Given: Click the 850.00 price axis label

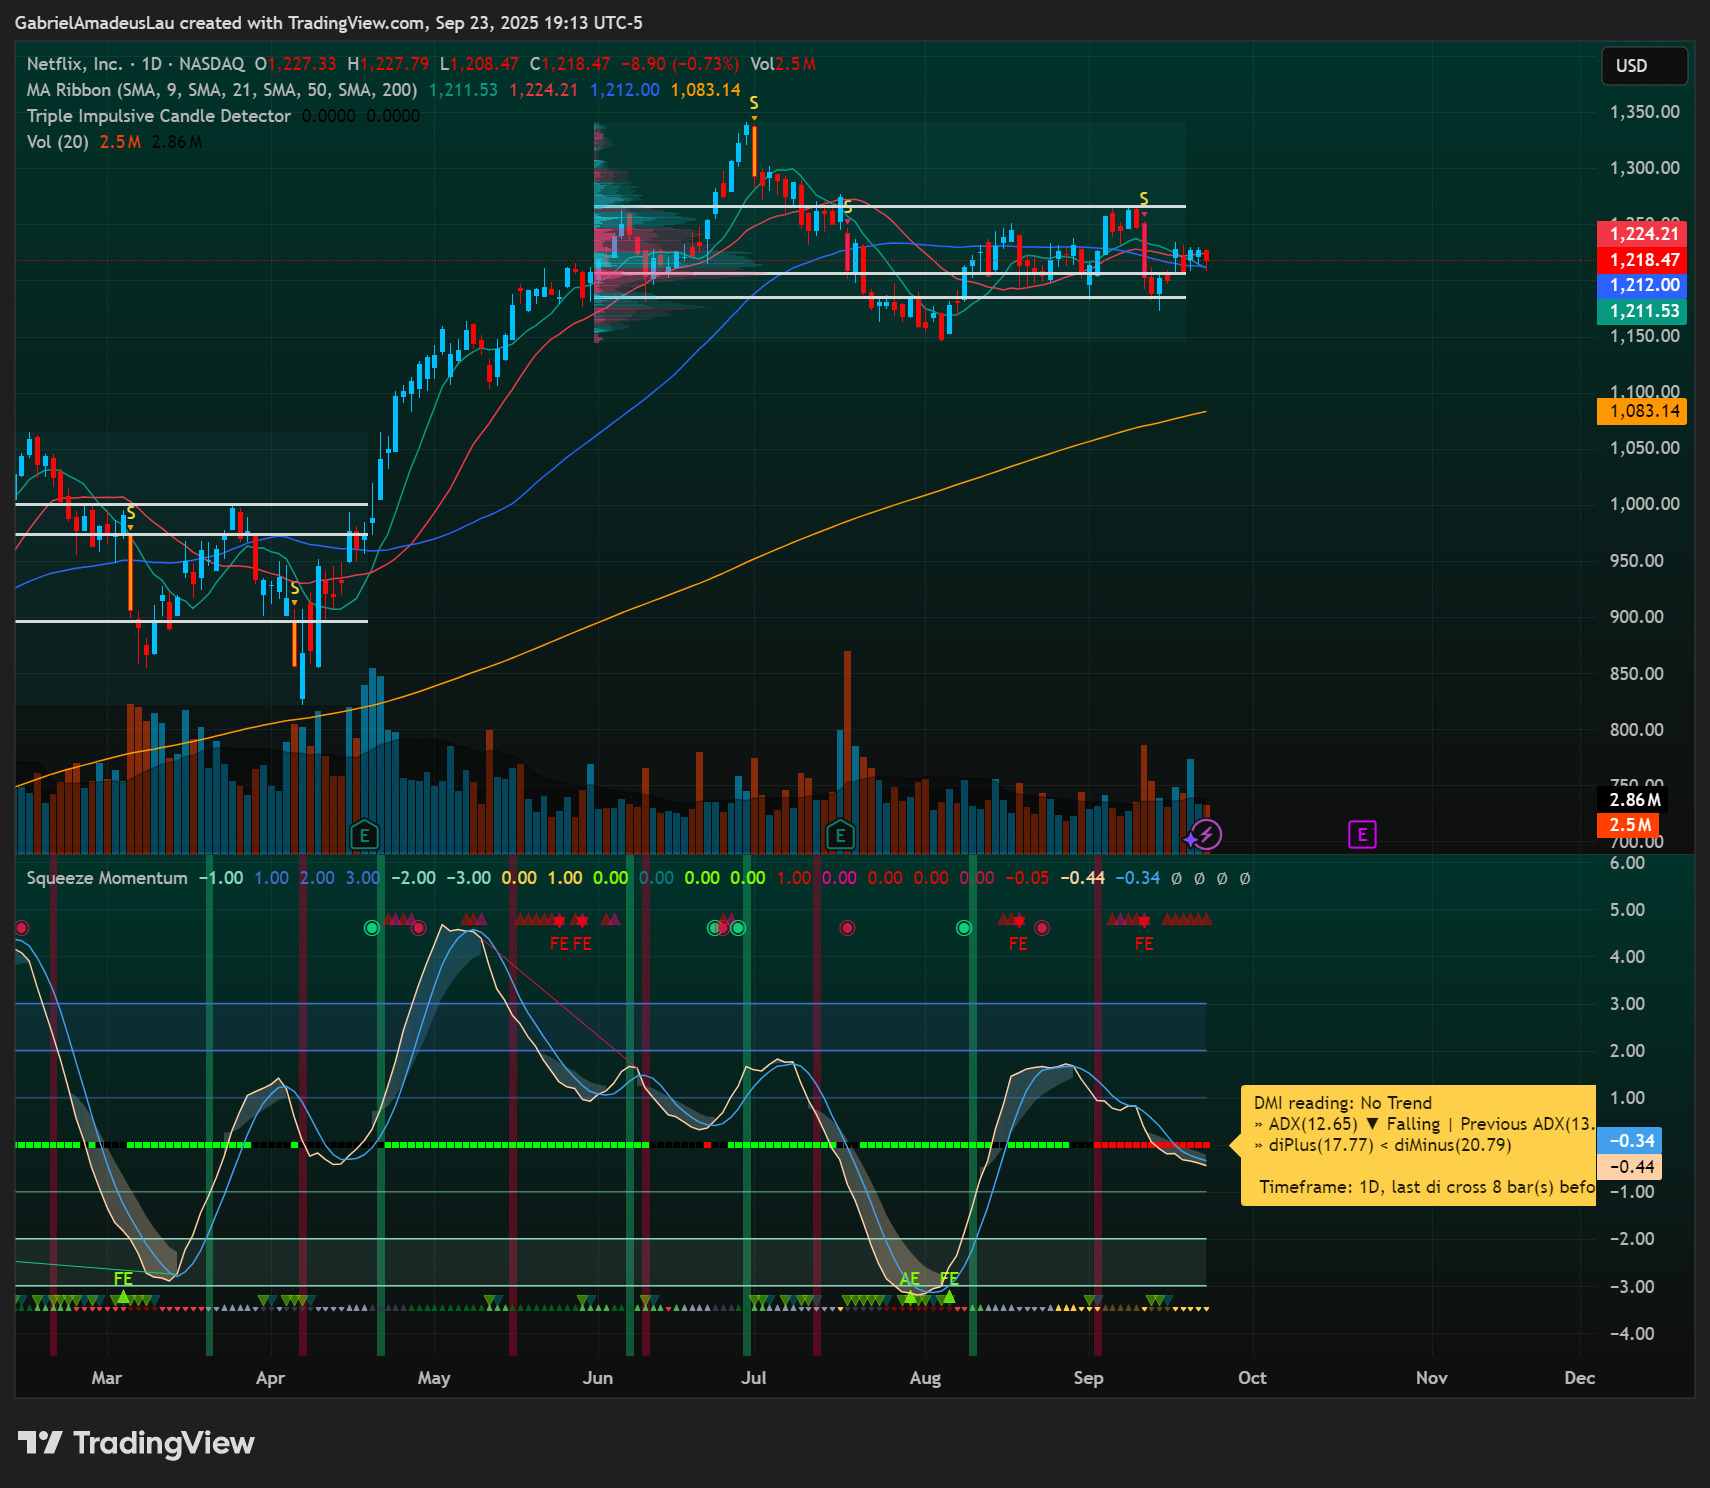Looking at the screenshot, I should click(x=1636, y=674).
